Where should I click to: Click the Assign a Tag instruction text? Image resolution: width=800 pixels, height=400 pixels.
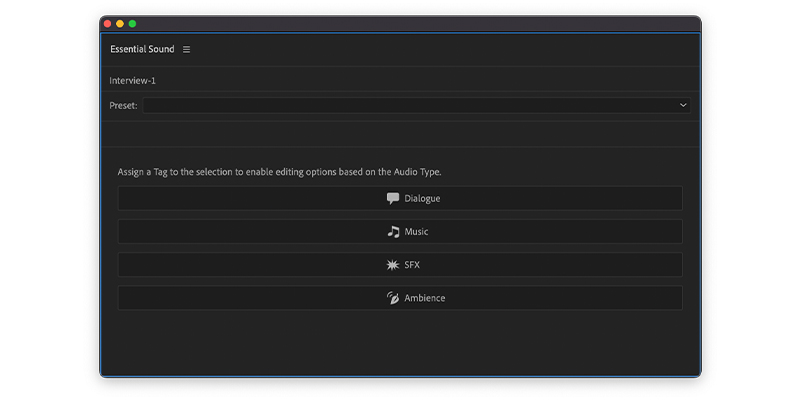click(280, 172)
